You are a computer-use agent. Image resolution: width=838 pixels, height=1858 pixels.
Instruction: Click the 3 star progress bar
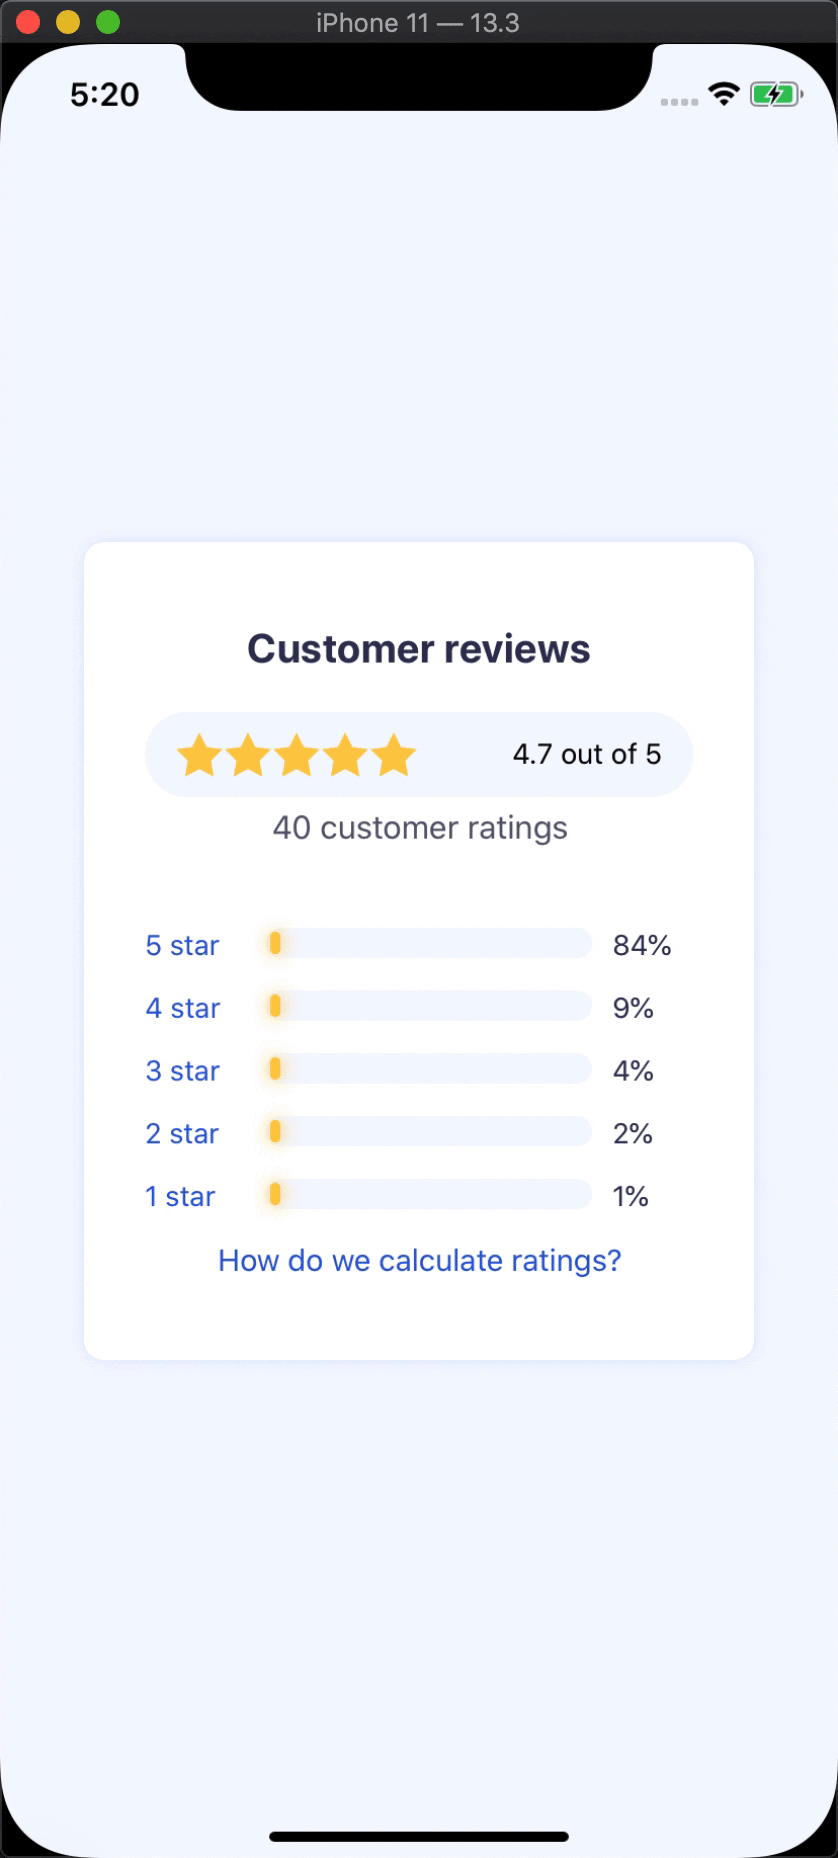pos(429,1069)
